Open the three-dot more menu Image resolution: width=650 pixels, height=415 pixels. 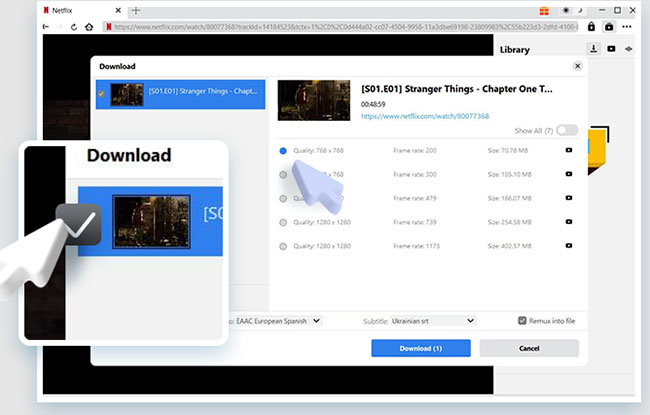pyautogui.click(x=627, y=27)
